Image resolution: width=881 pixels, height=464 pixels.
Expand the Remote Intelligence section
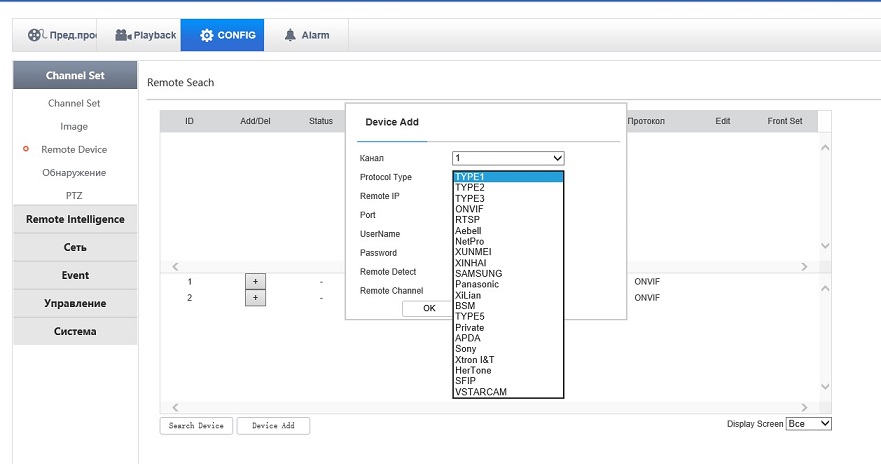click(x=75, y=220)
